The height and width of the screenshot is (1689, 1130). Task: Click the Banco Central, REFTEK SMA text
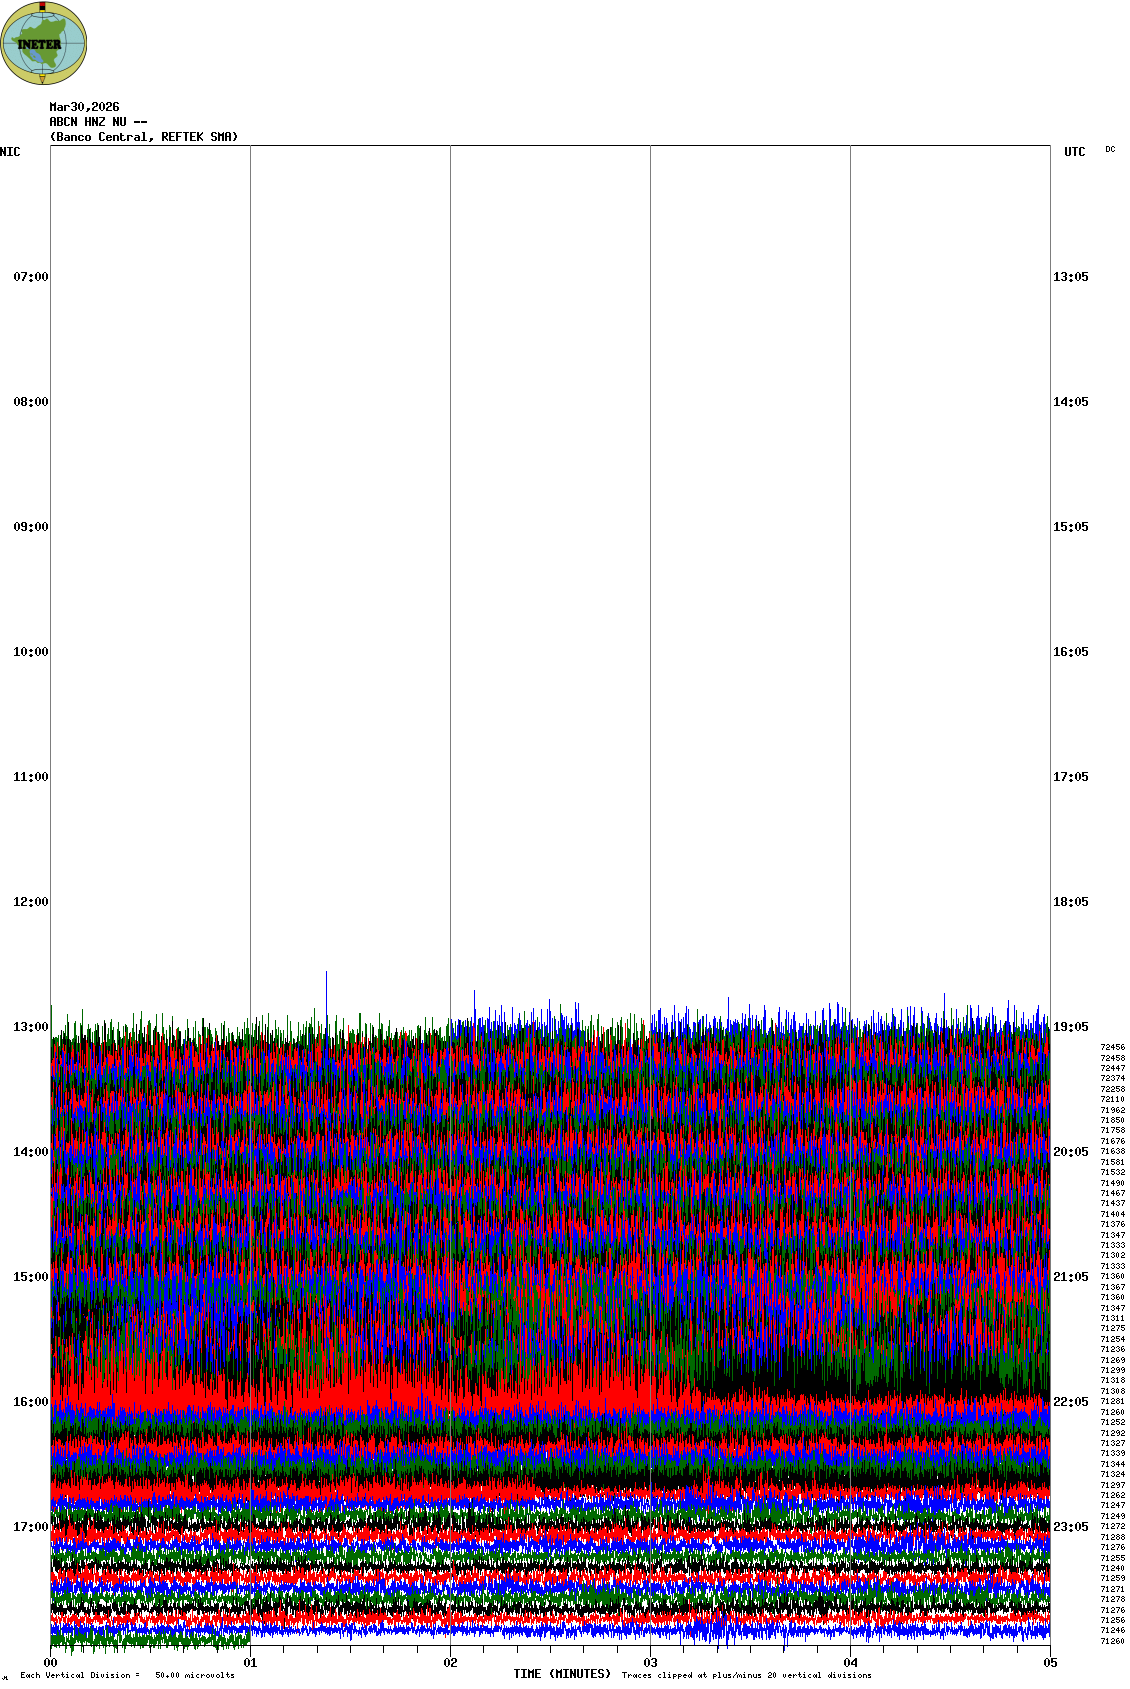coord(144,137)
